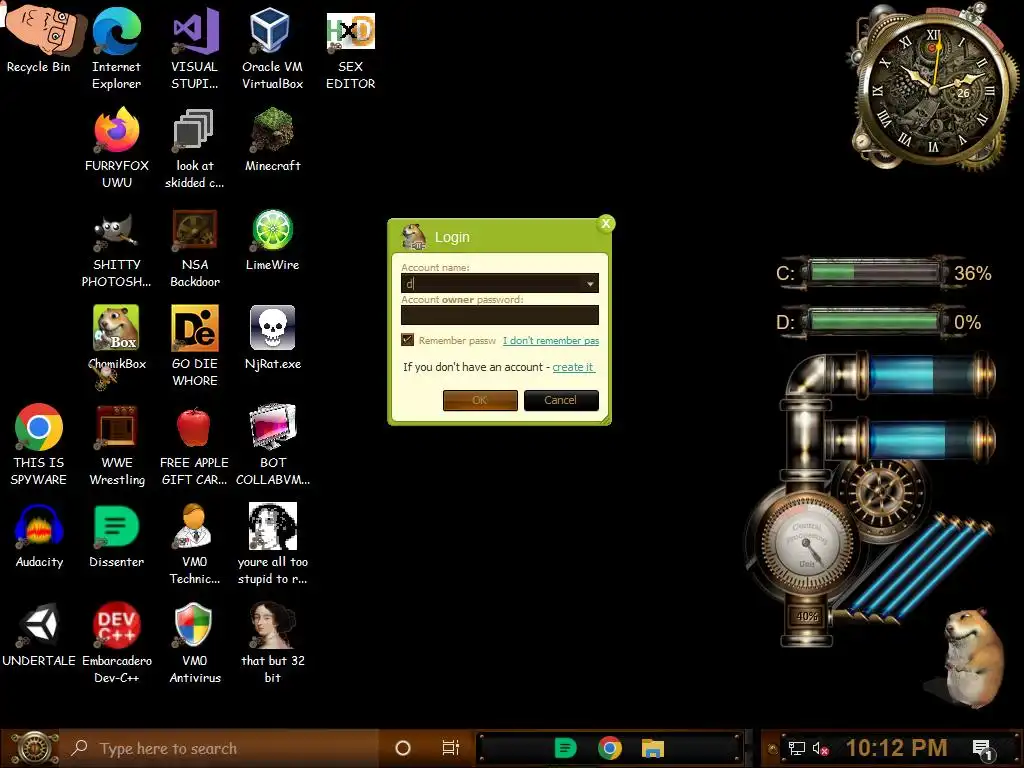Viewport: 1024px width, 768px height.
Task: Launch the LimeWire icon
Action: point(272,230)
